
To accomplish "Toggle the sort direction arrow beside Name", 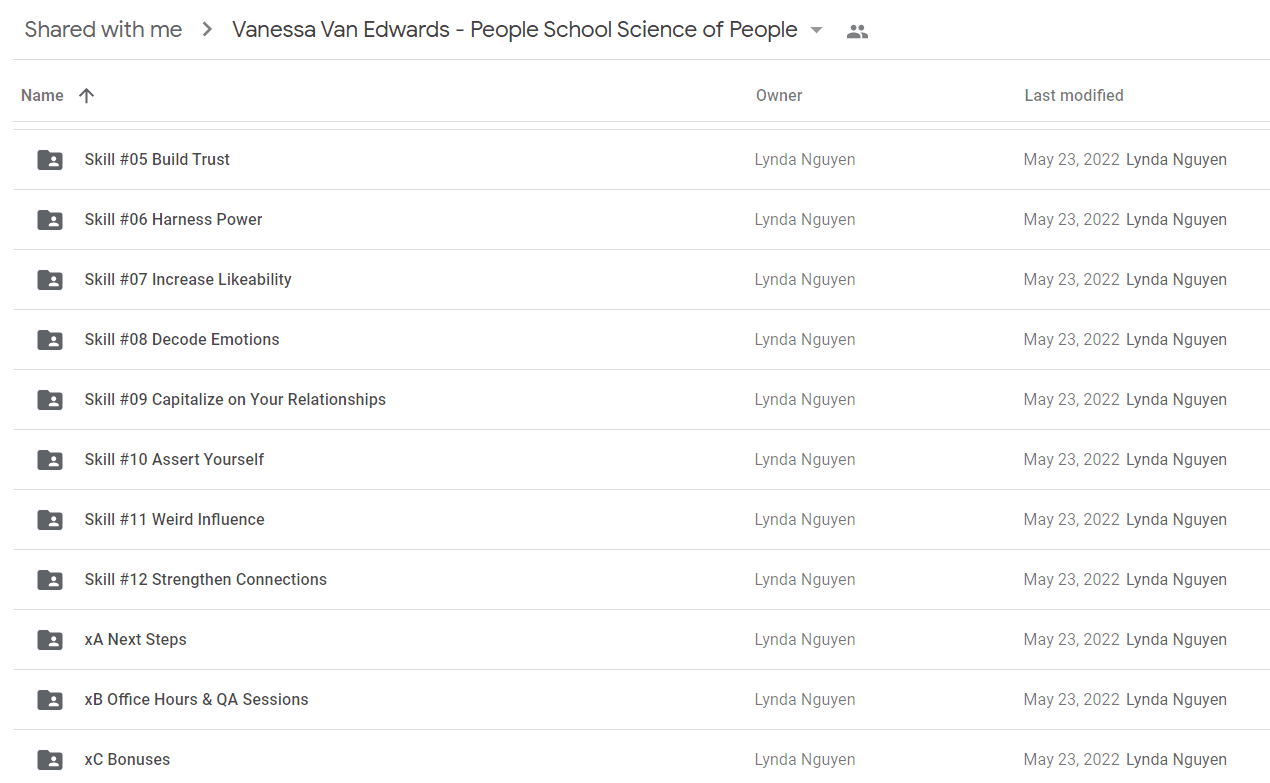I will point(87,96).
